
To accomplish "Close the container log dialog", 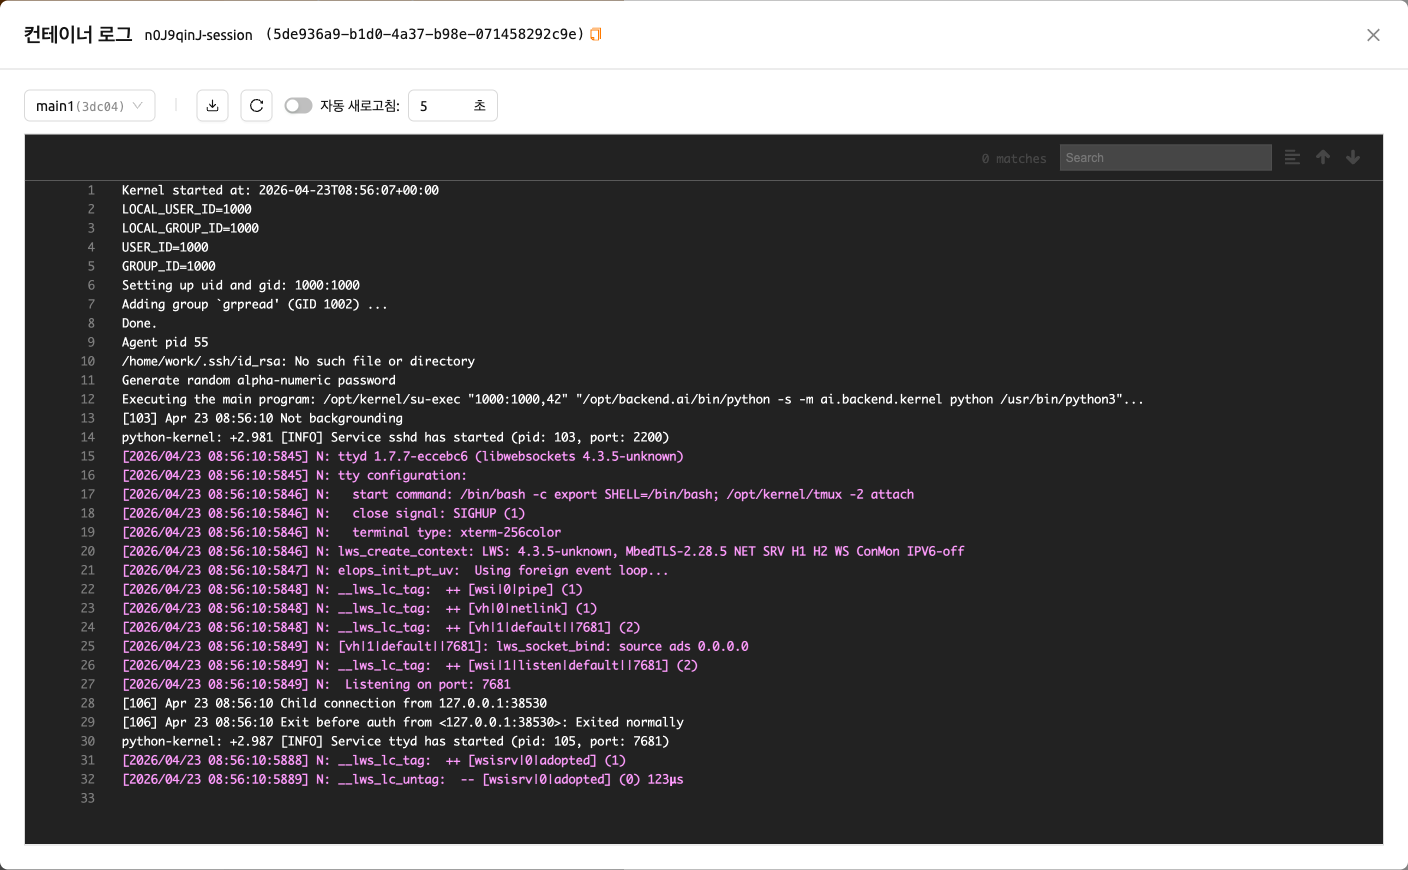I will [1373, 35].
